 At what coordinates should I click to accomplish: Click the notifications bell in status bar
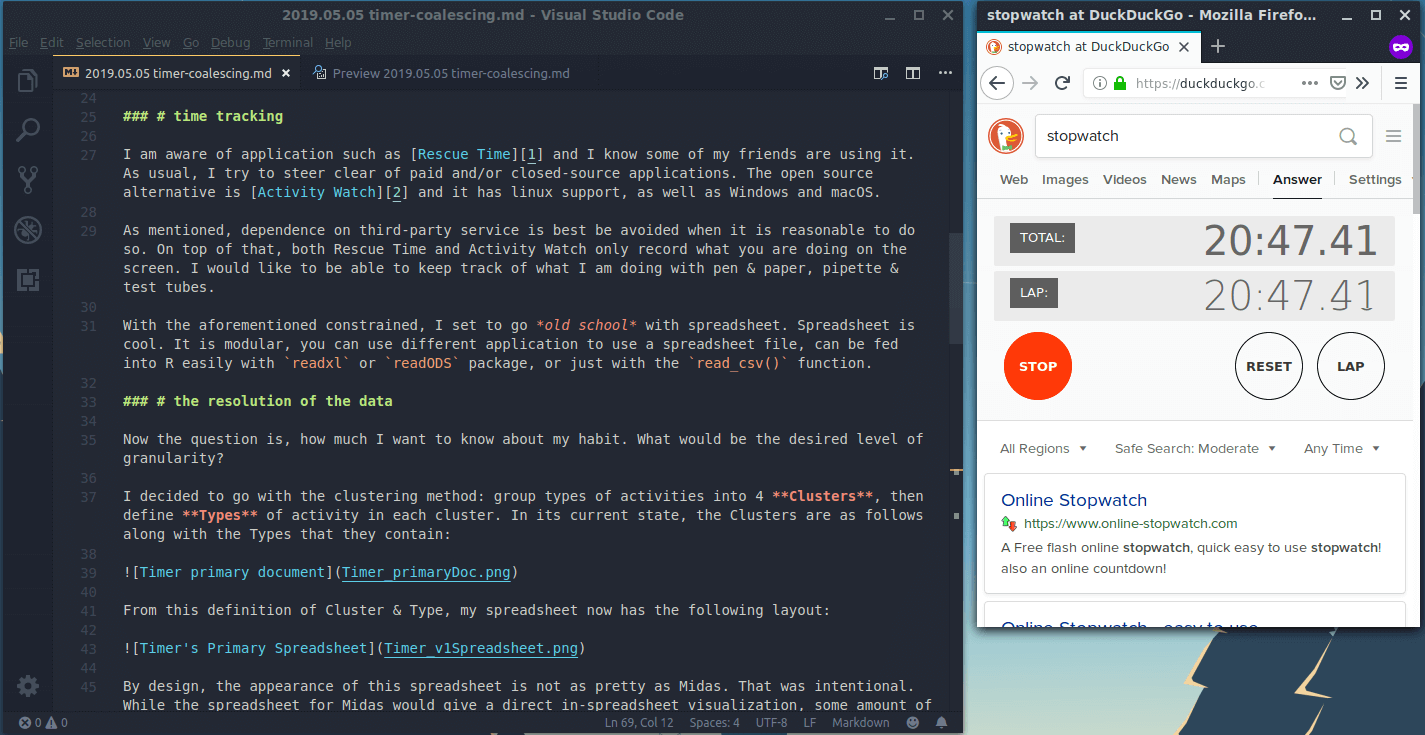click(x=941, y=722)
